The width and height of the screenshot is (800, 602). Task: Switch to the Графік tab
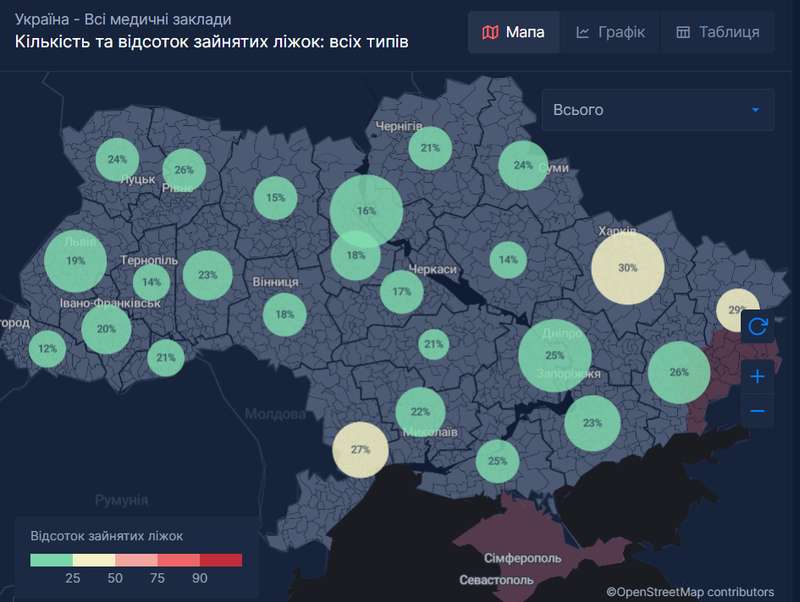point(610,31)
